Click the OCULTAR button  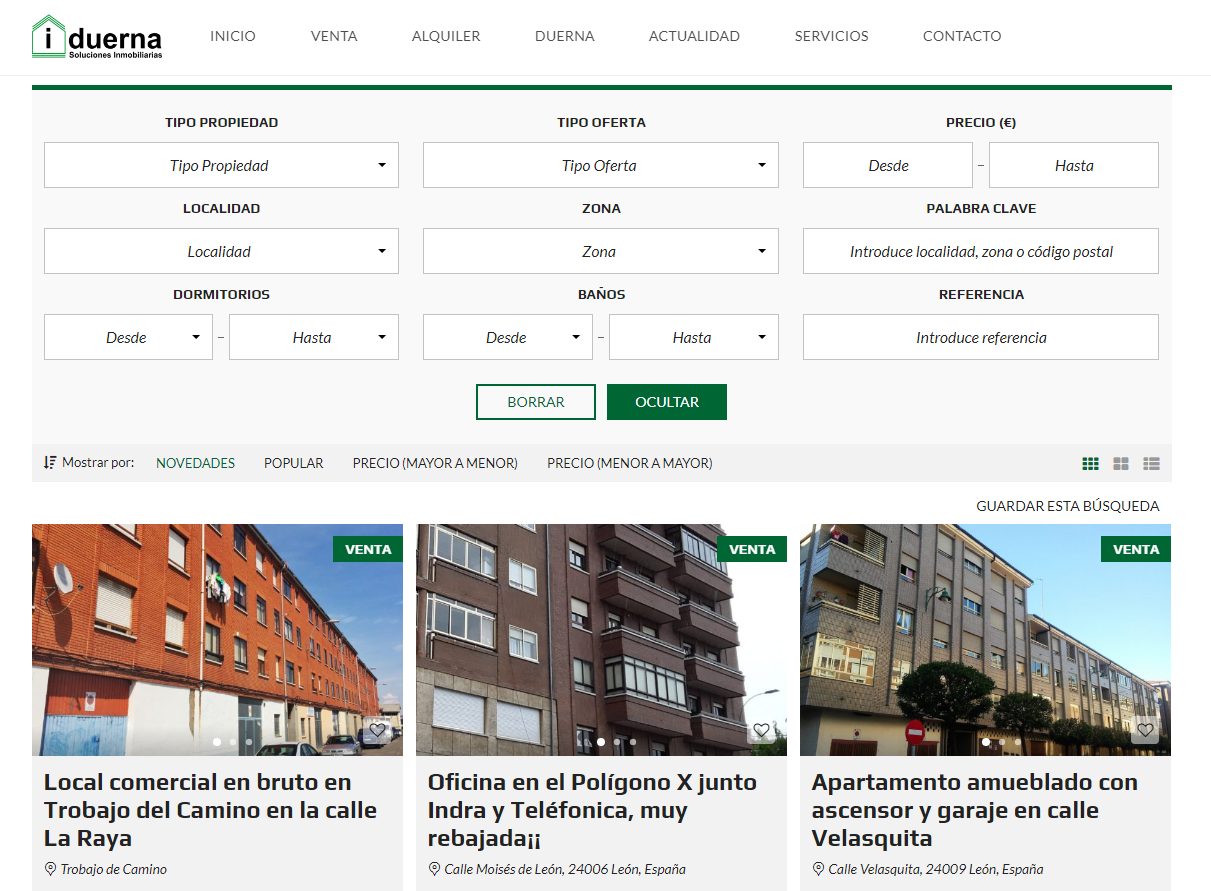tap(666, 402)
